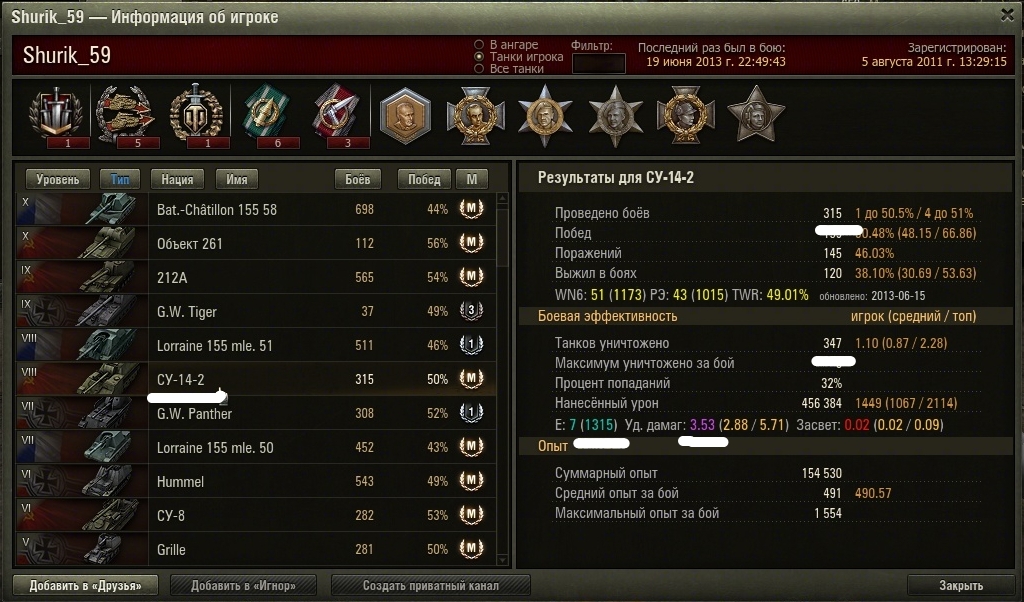The width and height of the screenshot is (1024, 602).
Task: Sort tank list by 'Побед' column
Action: coord(424,179)
